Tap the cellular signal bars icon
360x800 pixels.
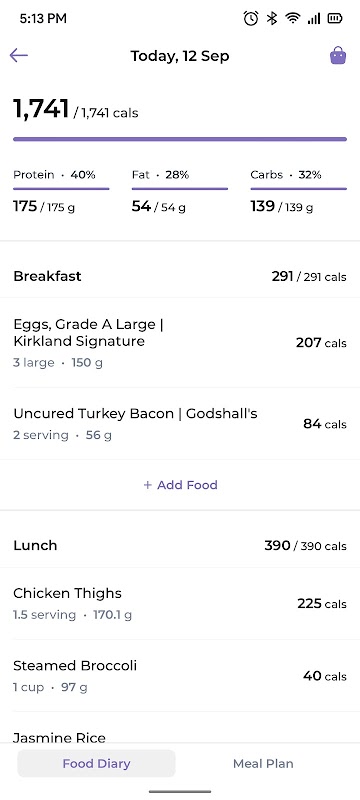click(314, 19)
